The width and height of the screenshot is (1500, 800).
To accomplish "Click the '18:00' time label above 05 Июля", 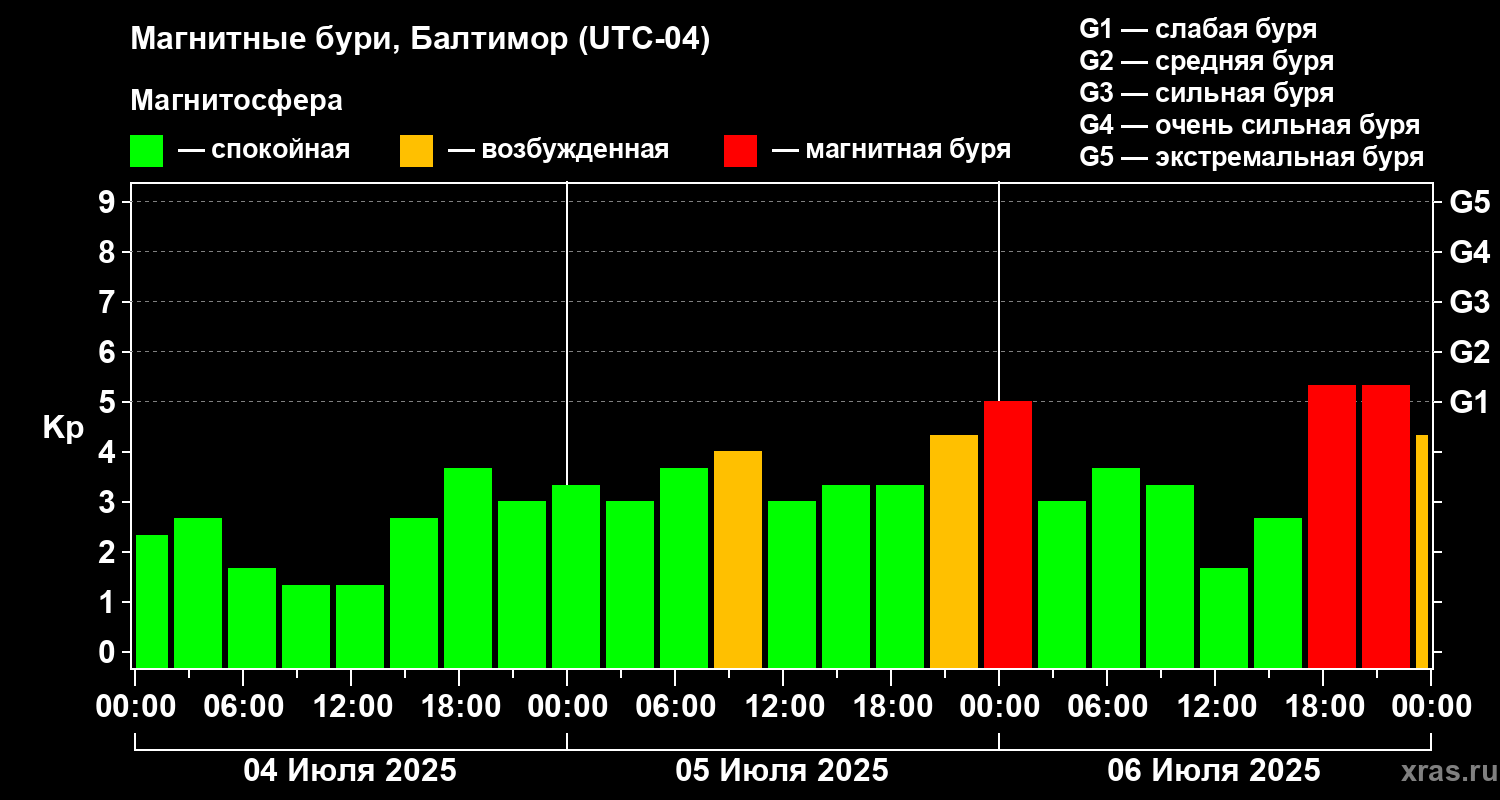I will [x=891, y=707].
